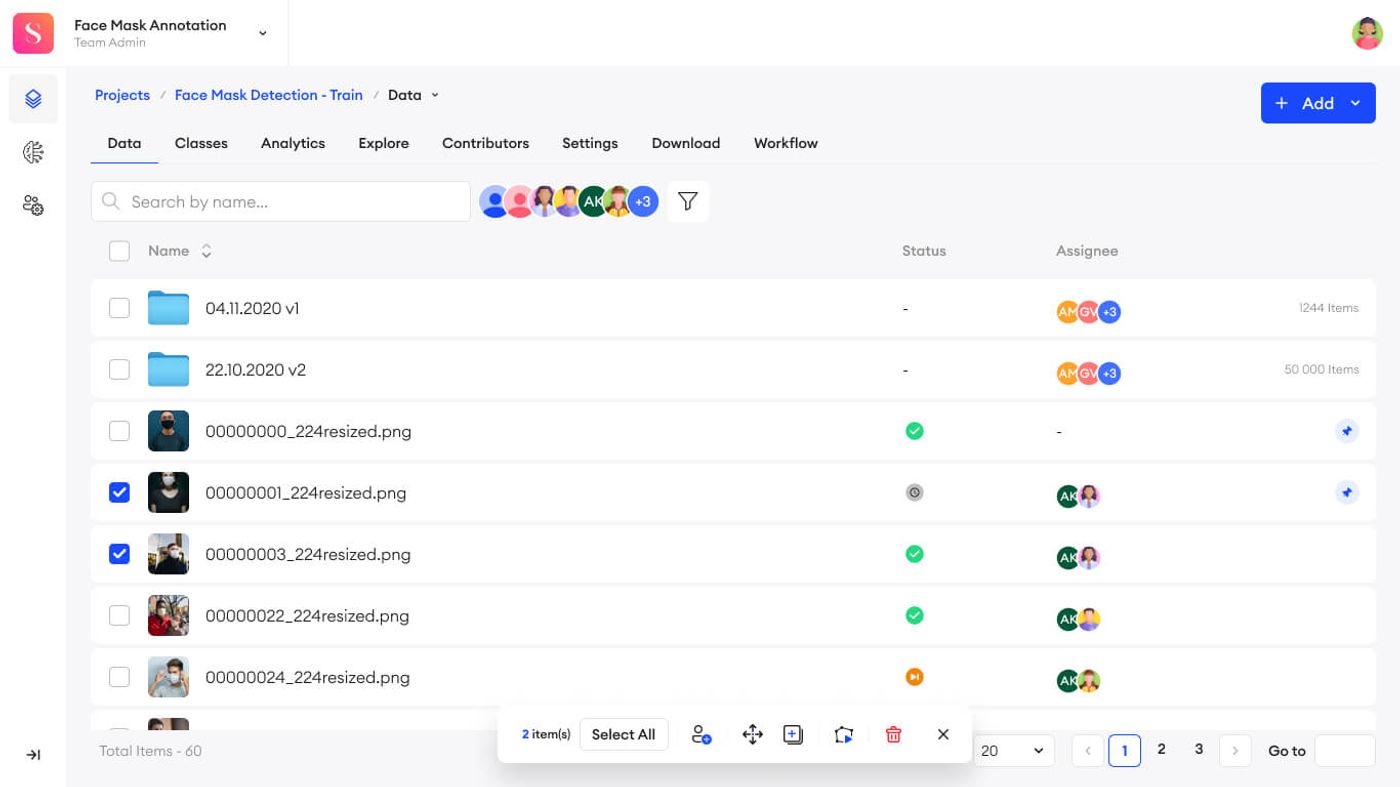Open the team settings sidebar icon
This screenshot has width=1400, height=787.
pos(33,205)
